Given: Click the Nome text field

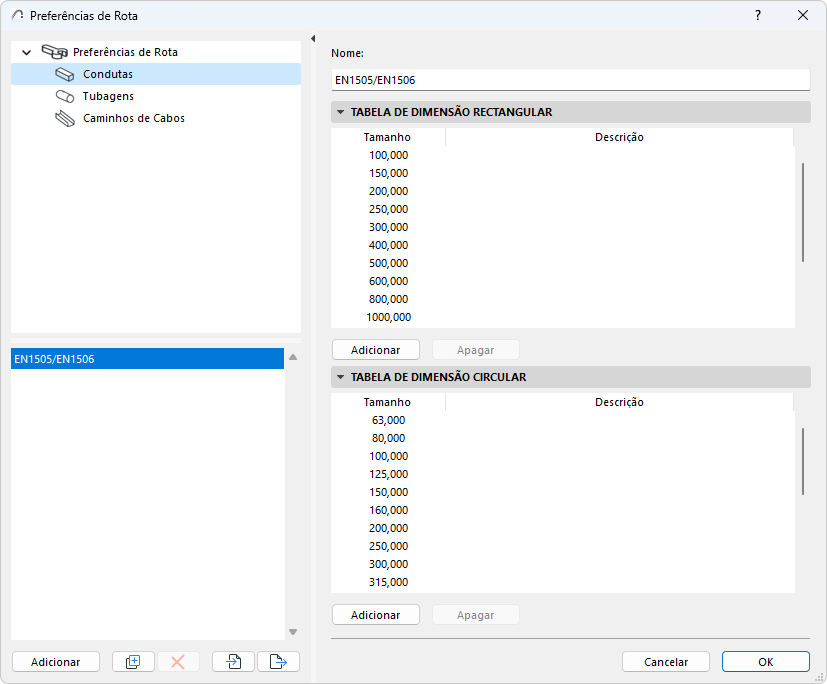Looking at the screenshot, I should point(570,79).
